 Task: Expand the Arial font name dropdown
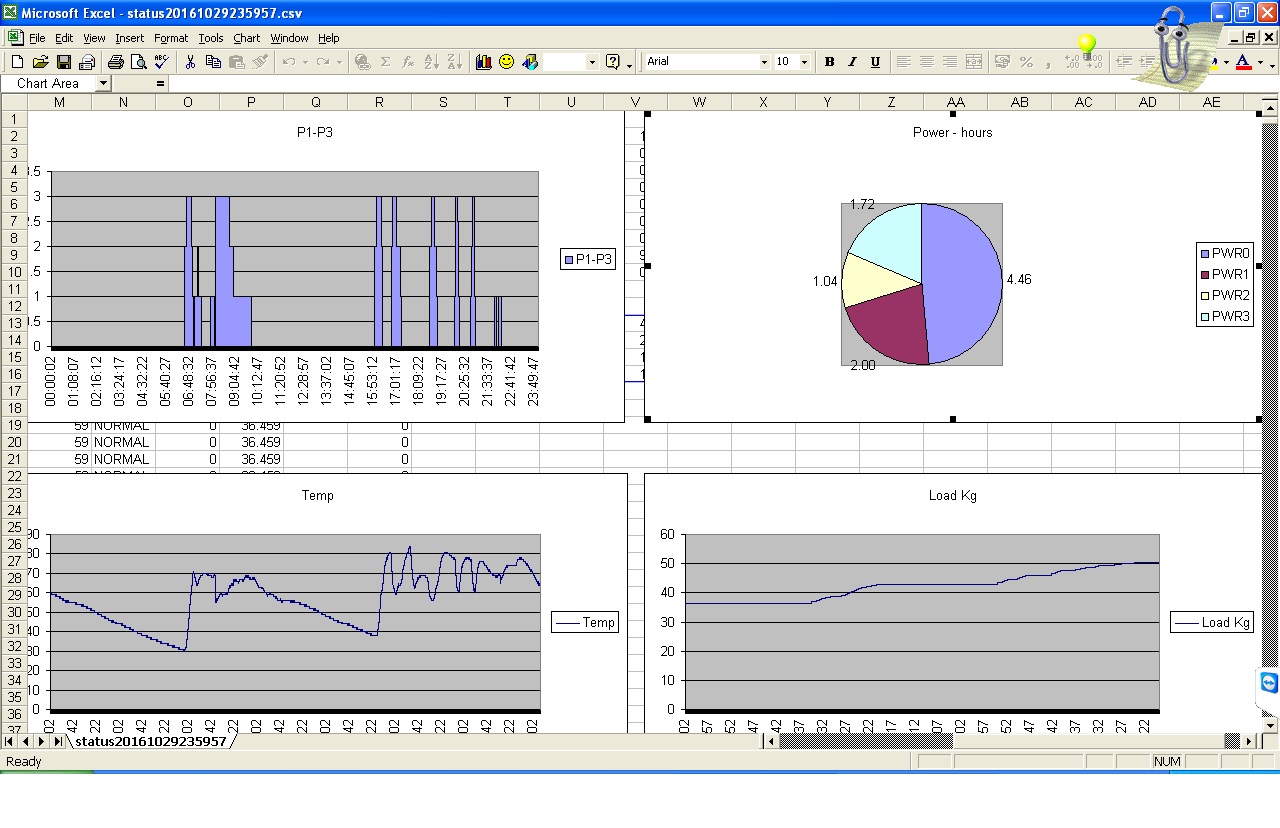[764, 62]
